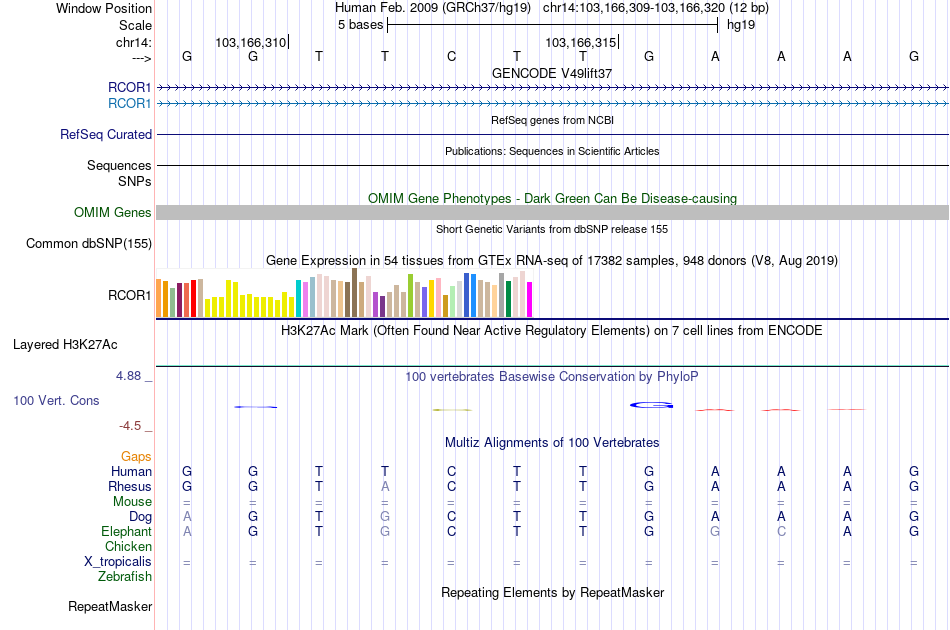The height and width of the screenshot is (630, 950).
Task: Click the Elephant species row label
Action: pos(126,531)
